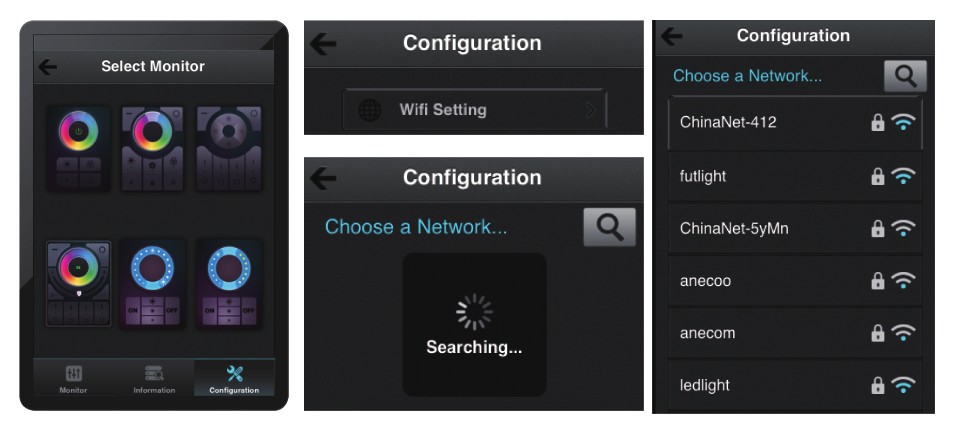Tap back arrow on Select Monitor screen

click(x=47, y=67)
